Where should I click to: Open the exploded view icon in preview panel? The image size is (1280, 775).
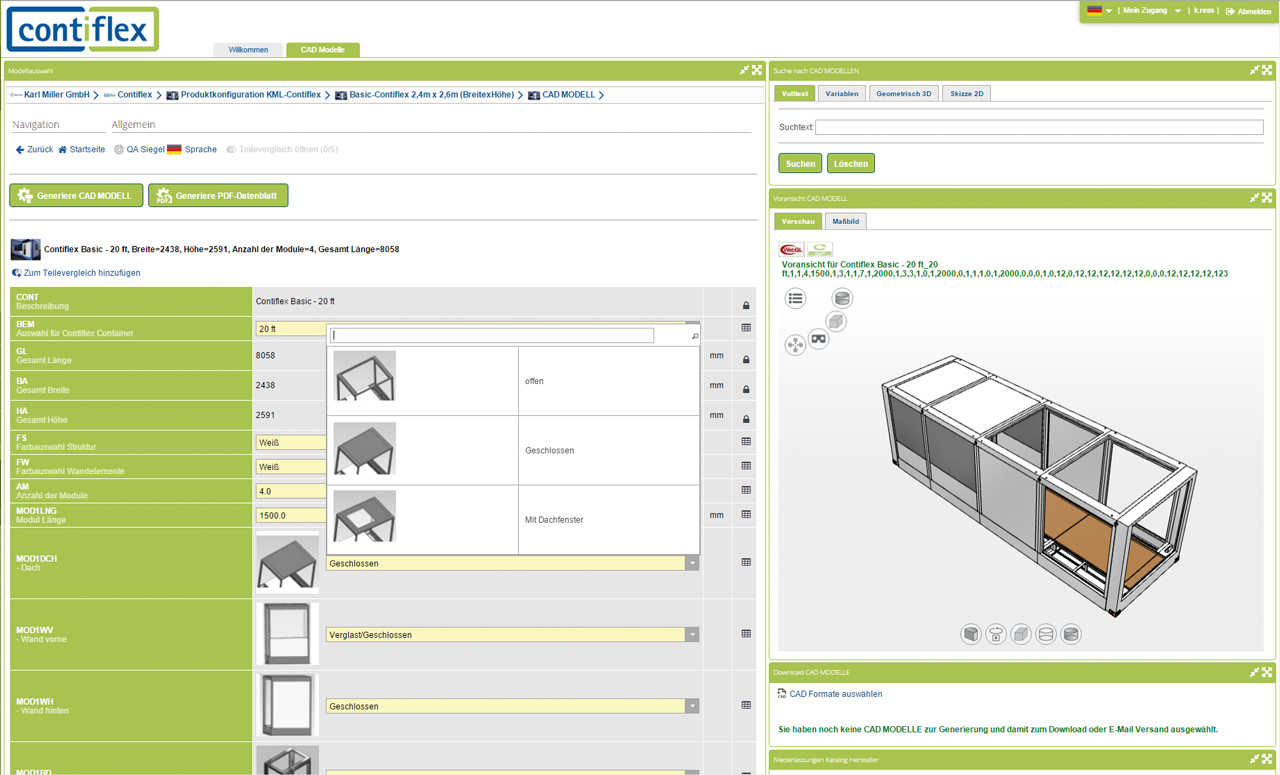pyautogui.click(x=795, y=344)
